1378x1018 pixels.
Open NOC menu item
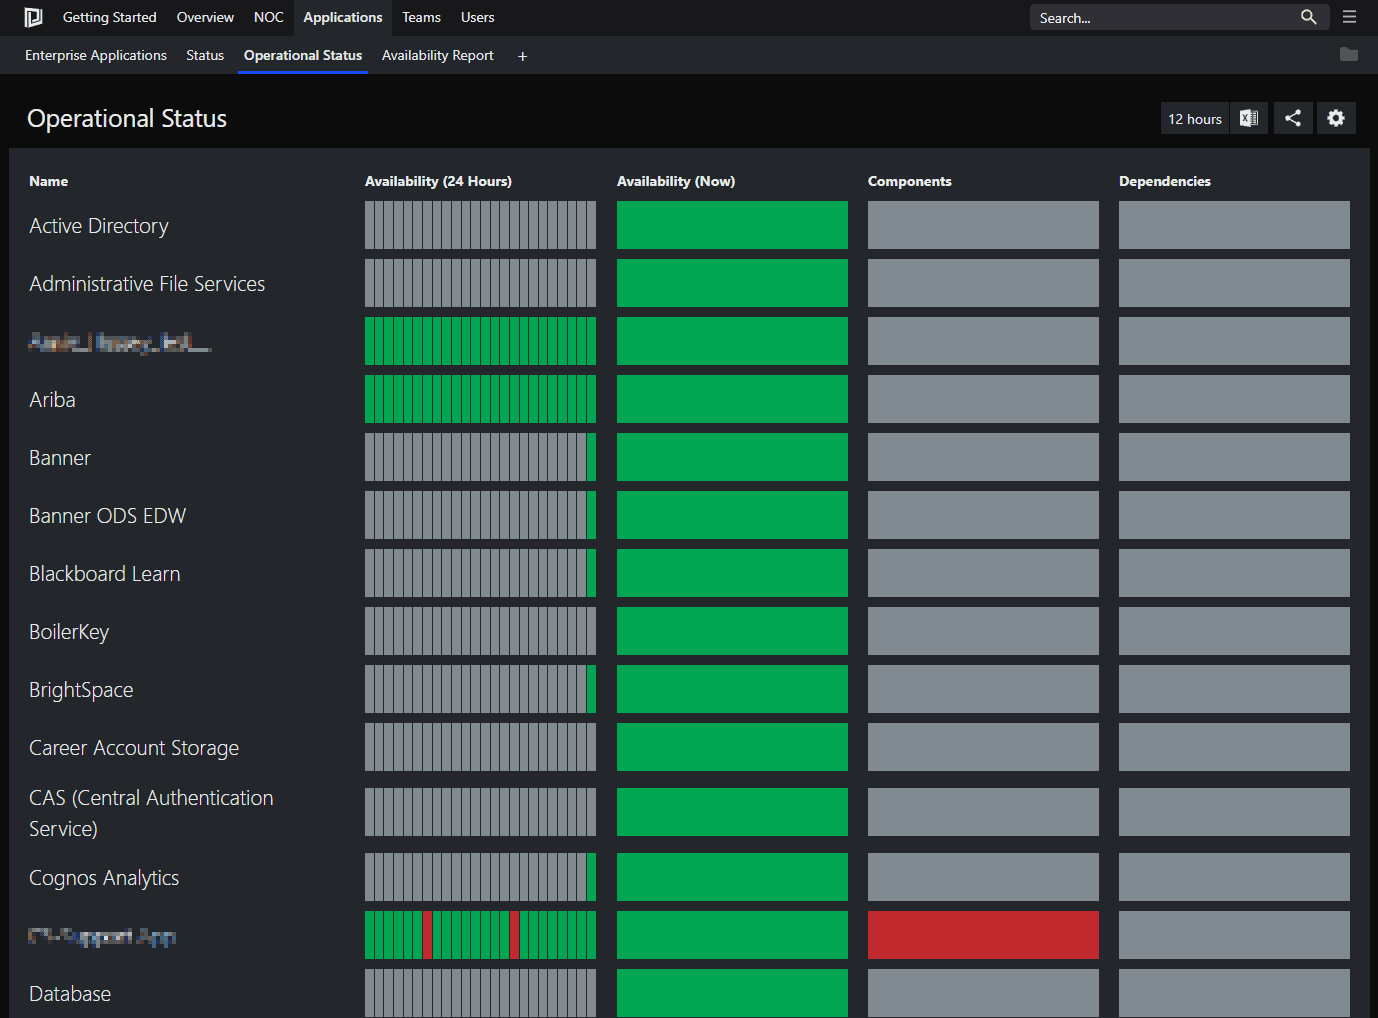268,17
